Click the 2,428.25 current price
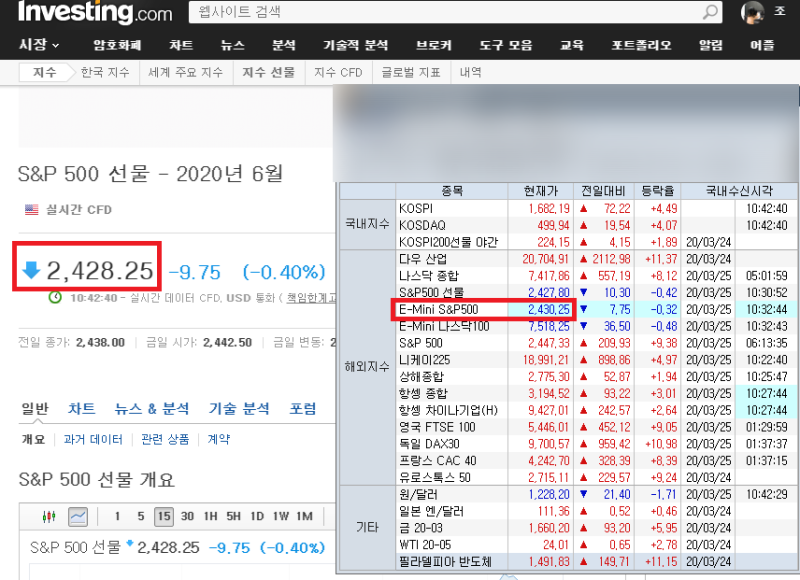Screen dimensions: 800x580 point(99,271)
